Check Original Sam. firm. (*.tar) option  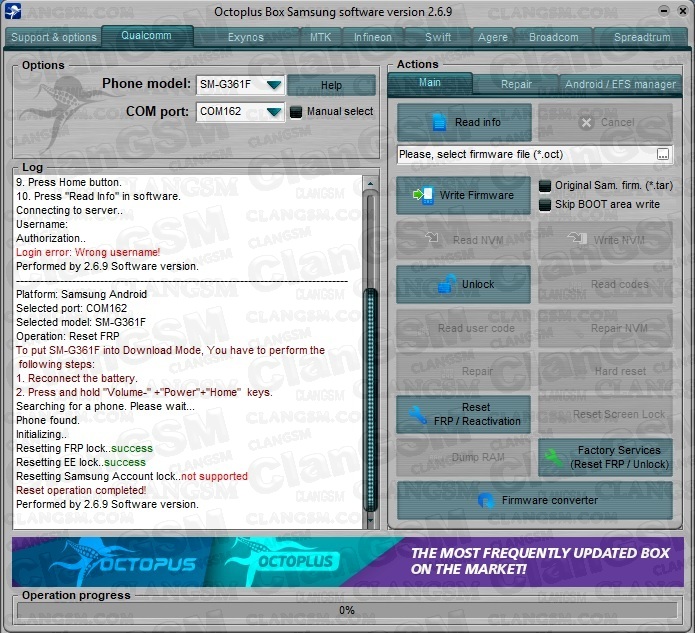point(545,186)
